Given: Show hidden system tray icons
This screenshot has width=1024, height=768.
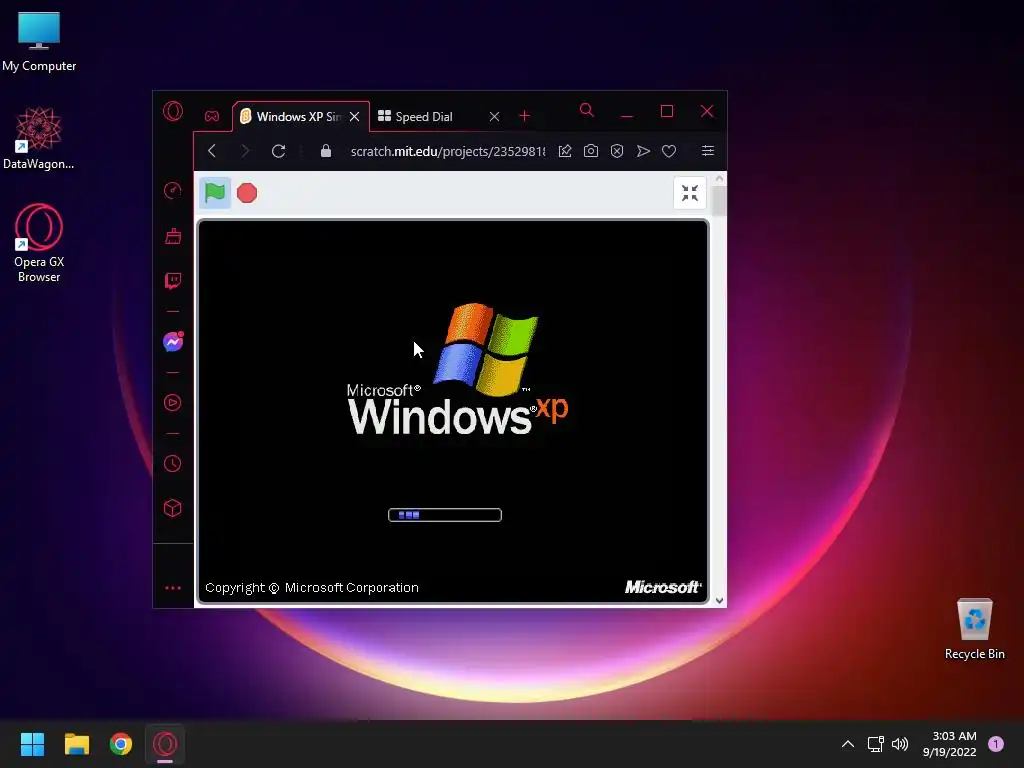Looking at the screenshot, I should coord(848,744).
